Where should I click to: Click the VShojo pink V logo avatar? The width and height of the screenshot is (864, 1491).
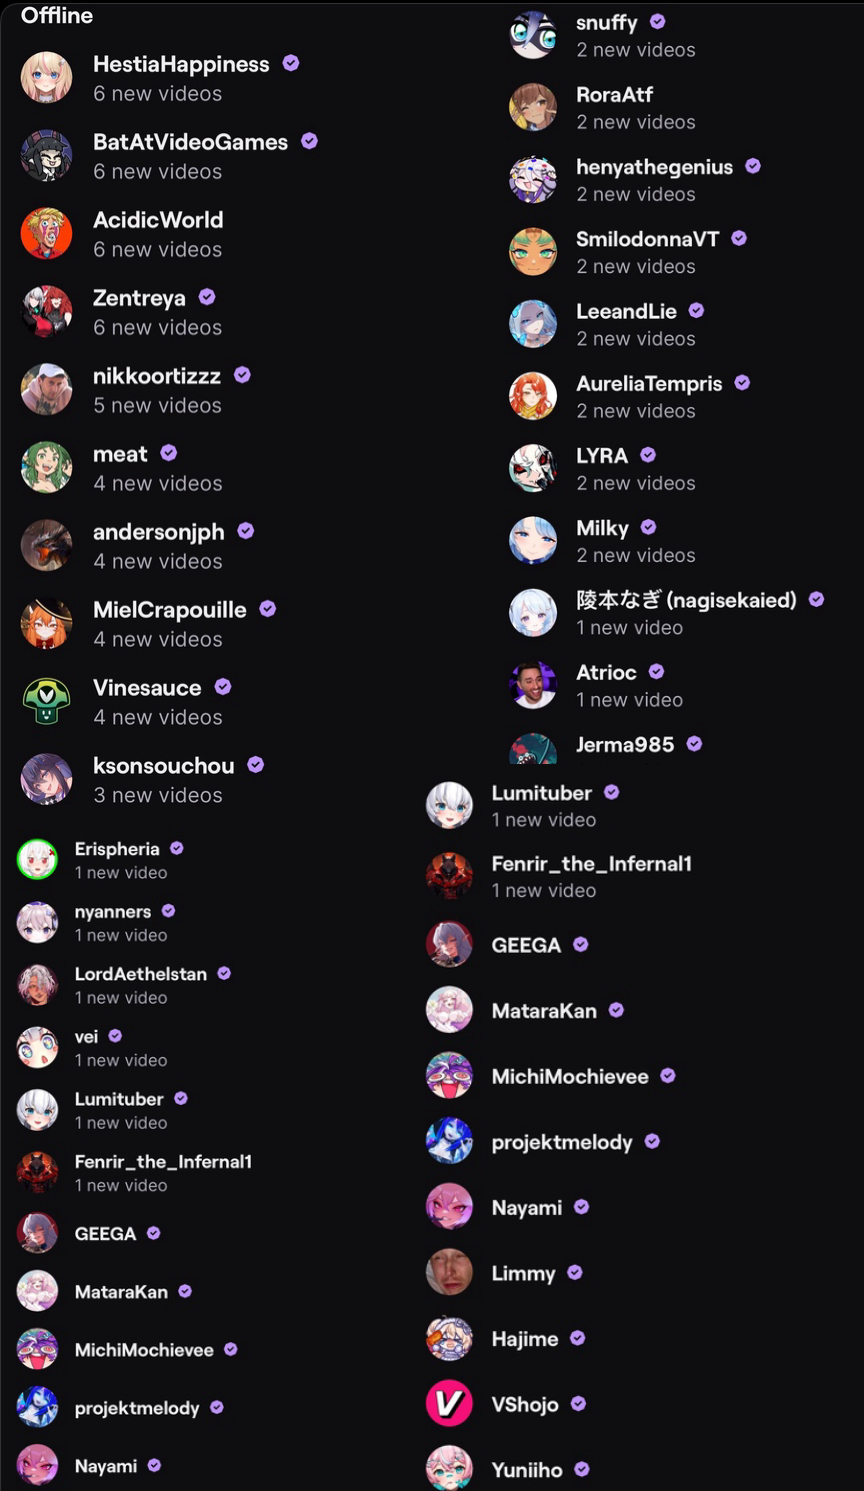[x=449, y=1403]
